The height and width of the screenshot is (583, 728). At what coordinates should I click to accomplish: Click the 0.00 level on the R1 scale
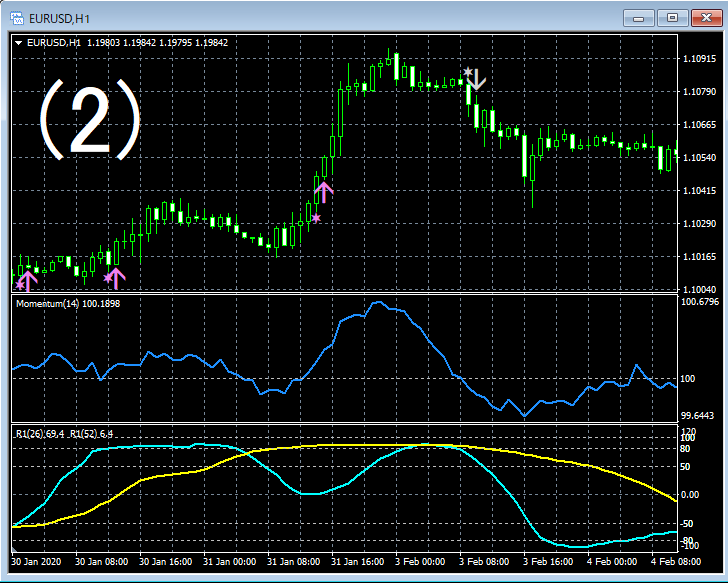coord(690,494)
